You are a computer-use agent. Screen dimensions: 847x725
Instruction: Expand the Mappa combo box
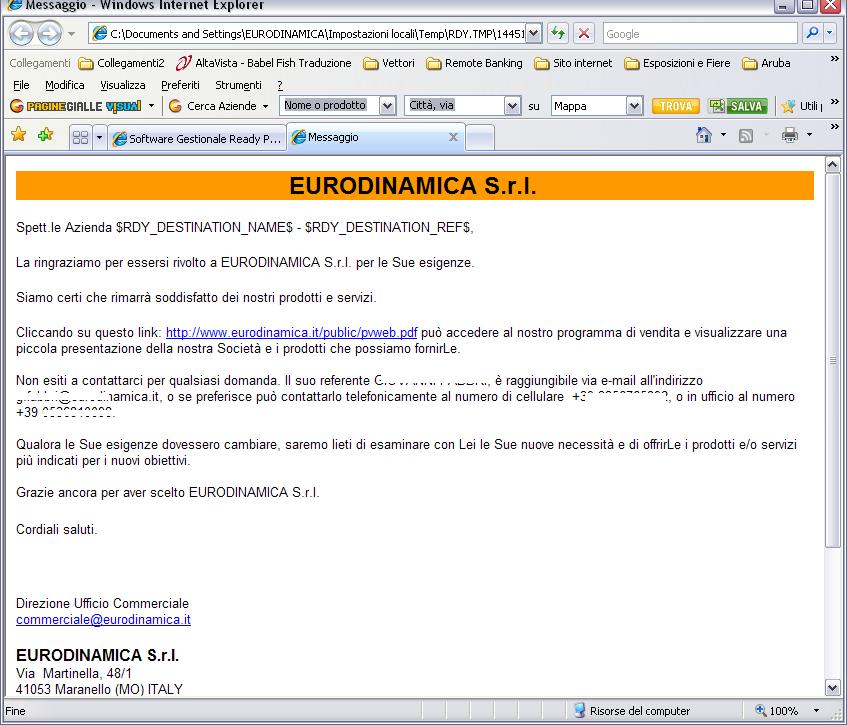(x=634, y=106)
